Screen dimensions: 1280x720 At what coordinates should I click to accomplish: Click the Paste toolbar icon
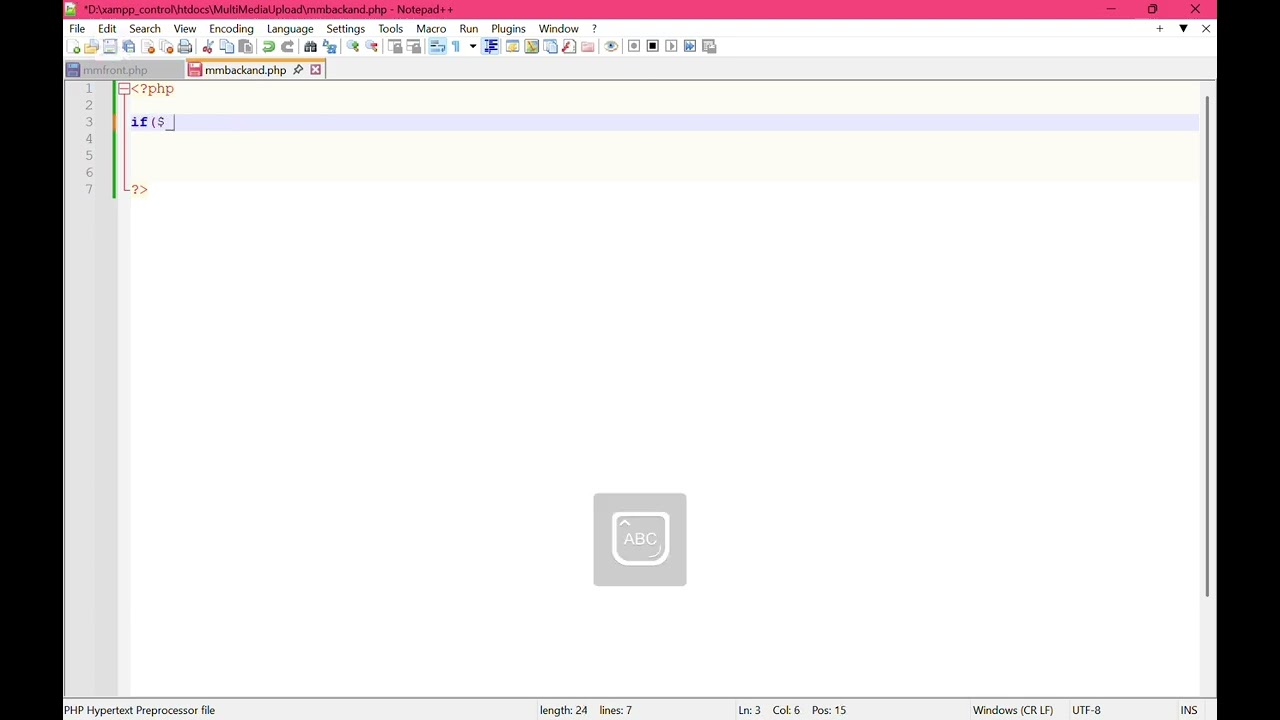pyautogui.click(x=246, y=46)
